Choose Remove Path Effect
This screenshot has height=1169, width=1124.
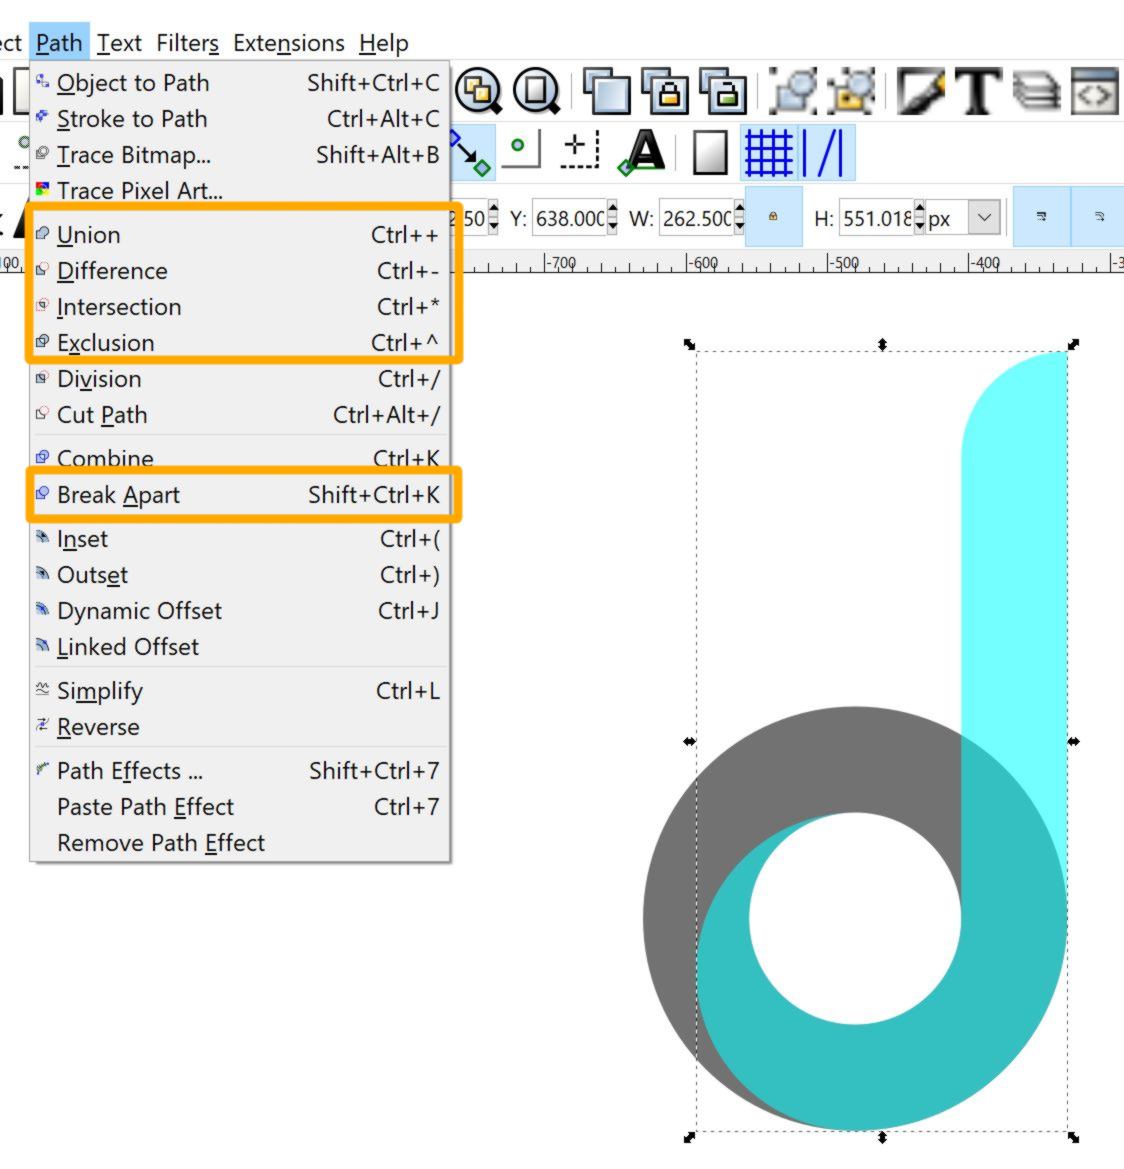coord(239,842)
